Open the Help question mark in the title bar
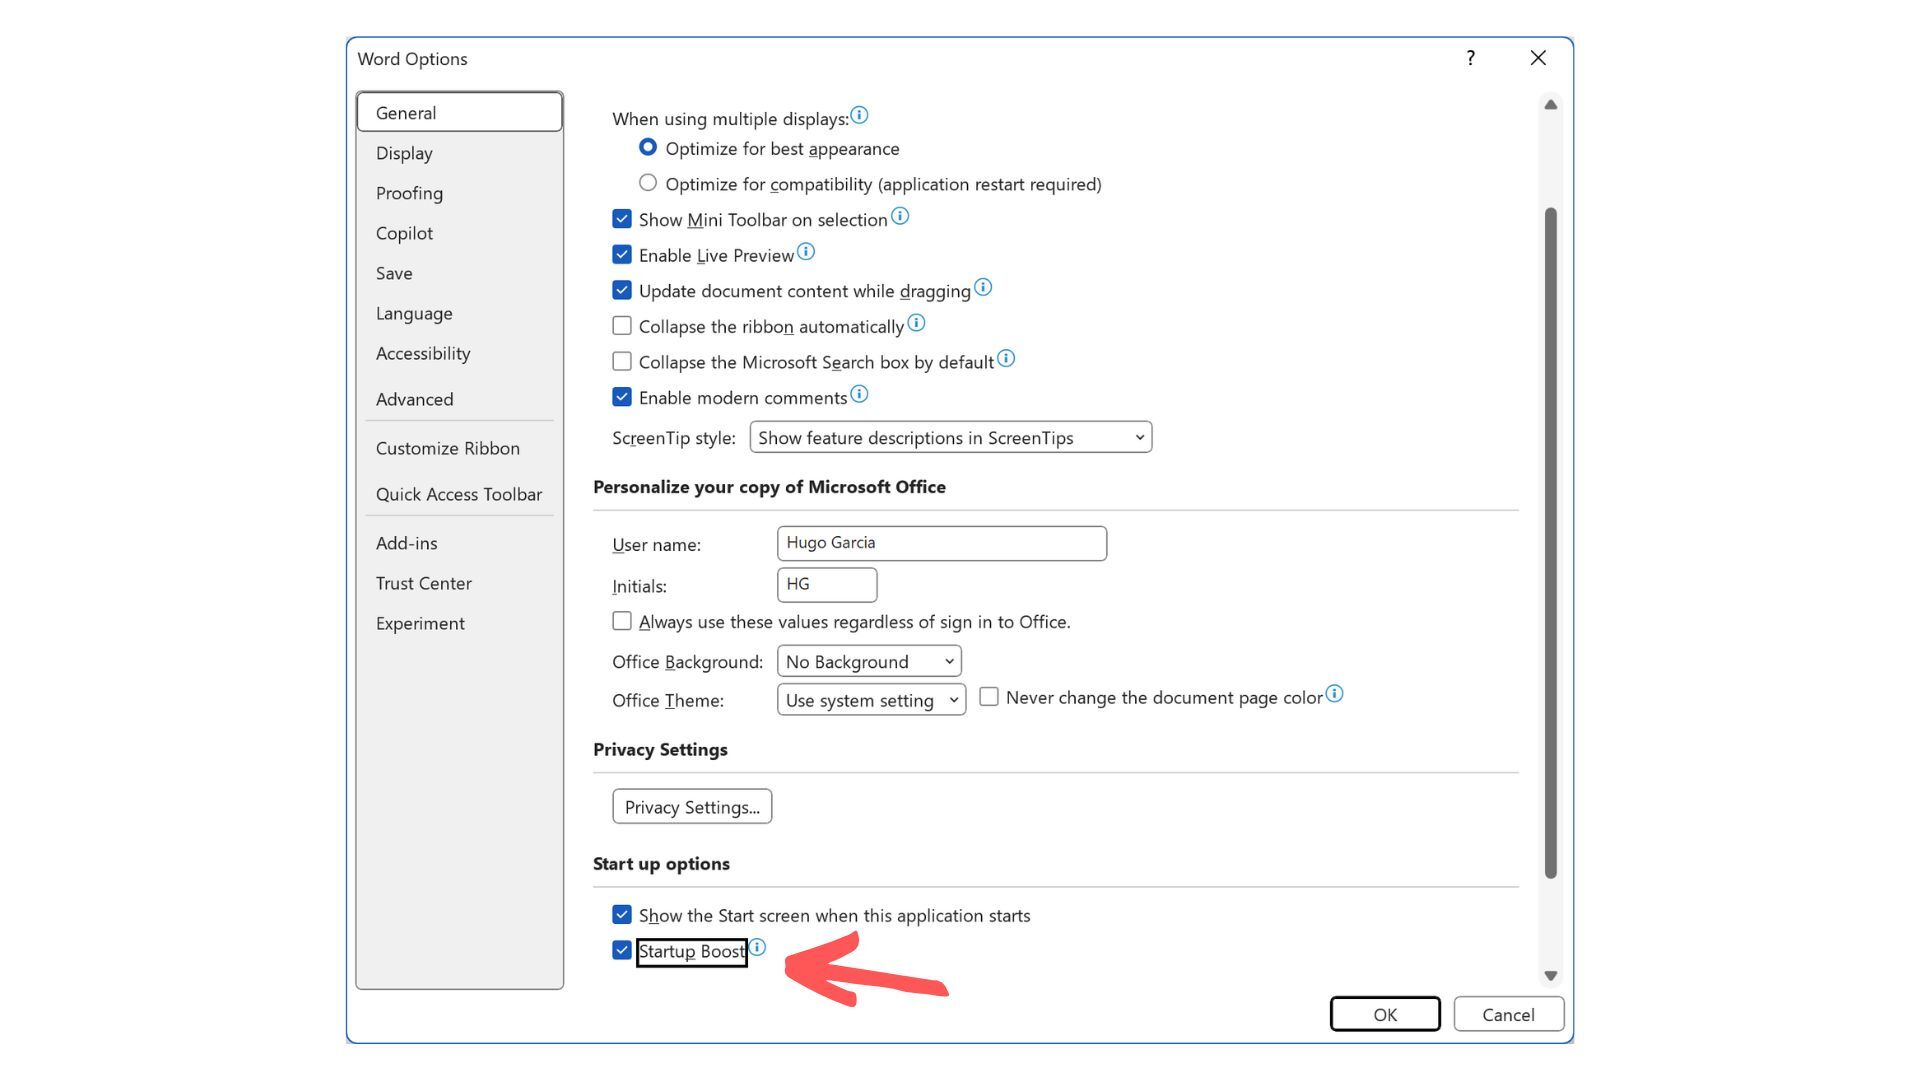The image size is (1920, 1080). tap(1470, 58)
